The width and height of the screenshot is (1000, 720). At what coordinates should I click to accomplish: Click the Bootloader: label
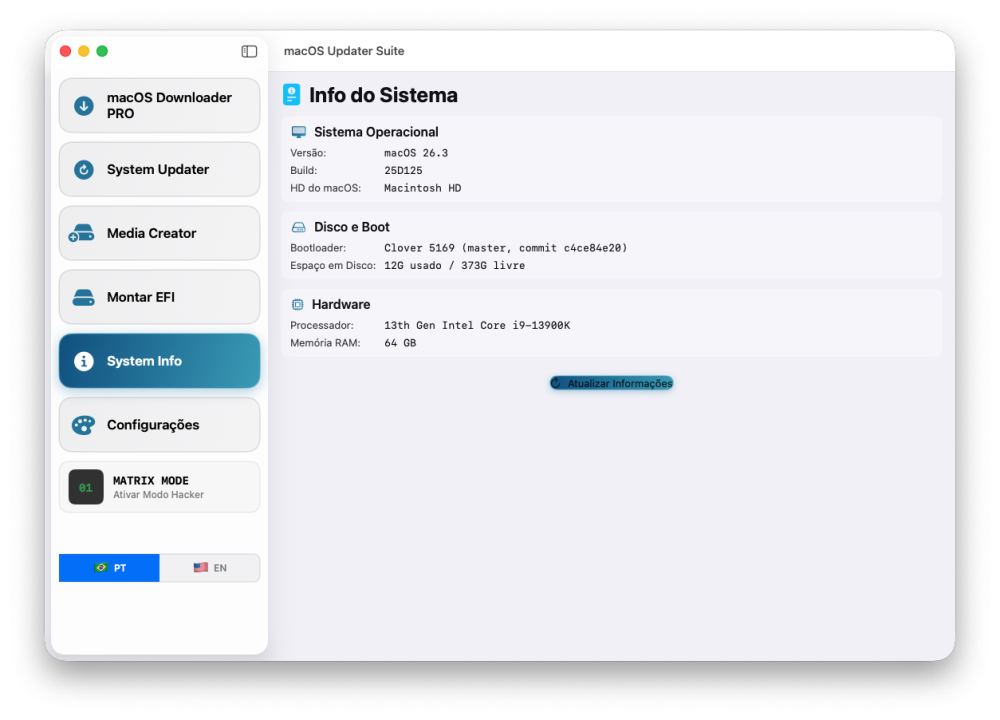318,248
